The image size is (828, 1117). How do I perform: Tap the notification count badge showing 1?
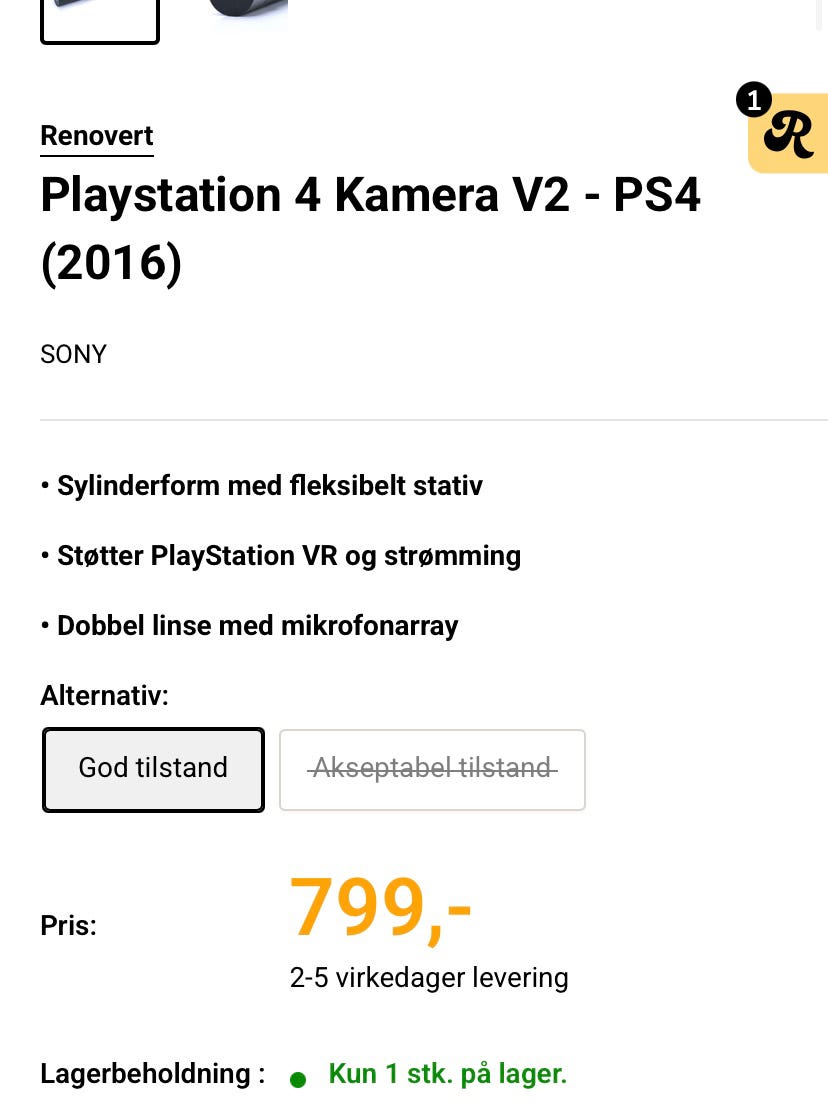click(x=753, y=100)
